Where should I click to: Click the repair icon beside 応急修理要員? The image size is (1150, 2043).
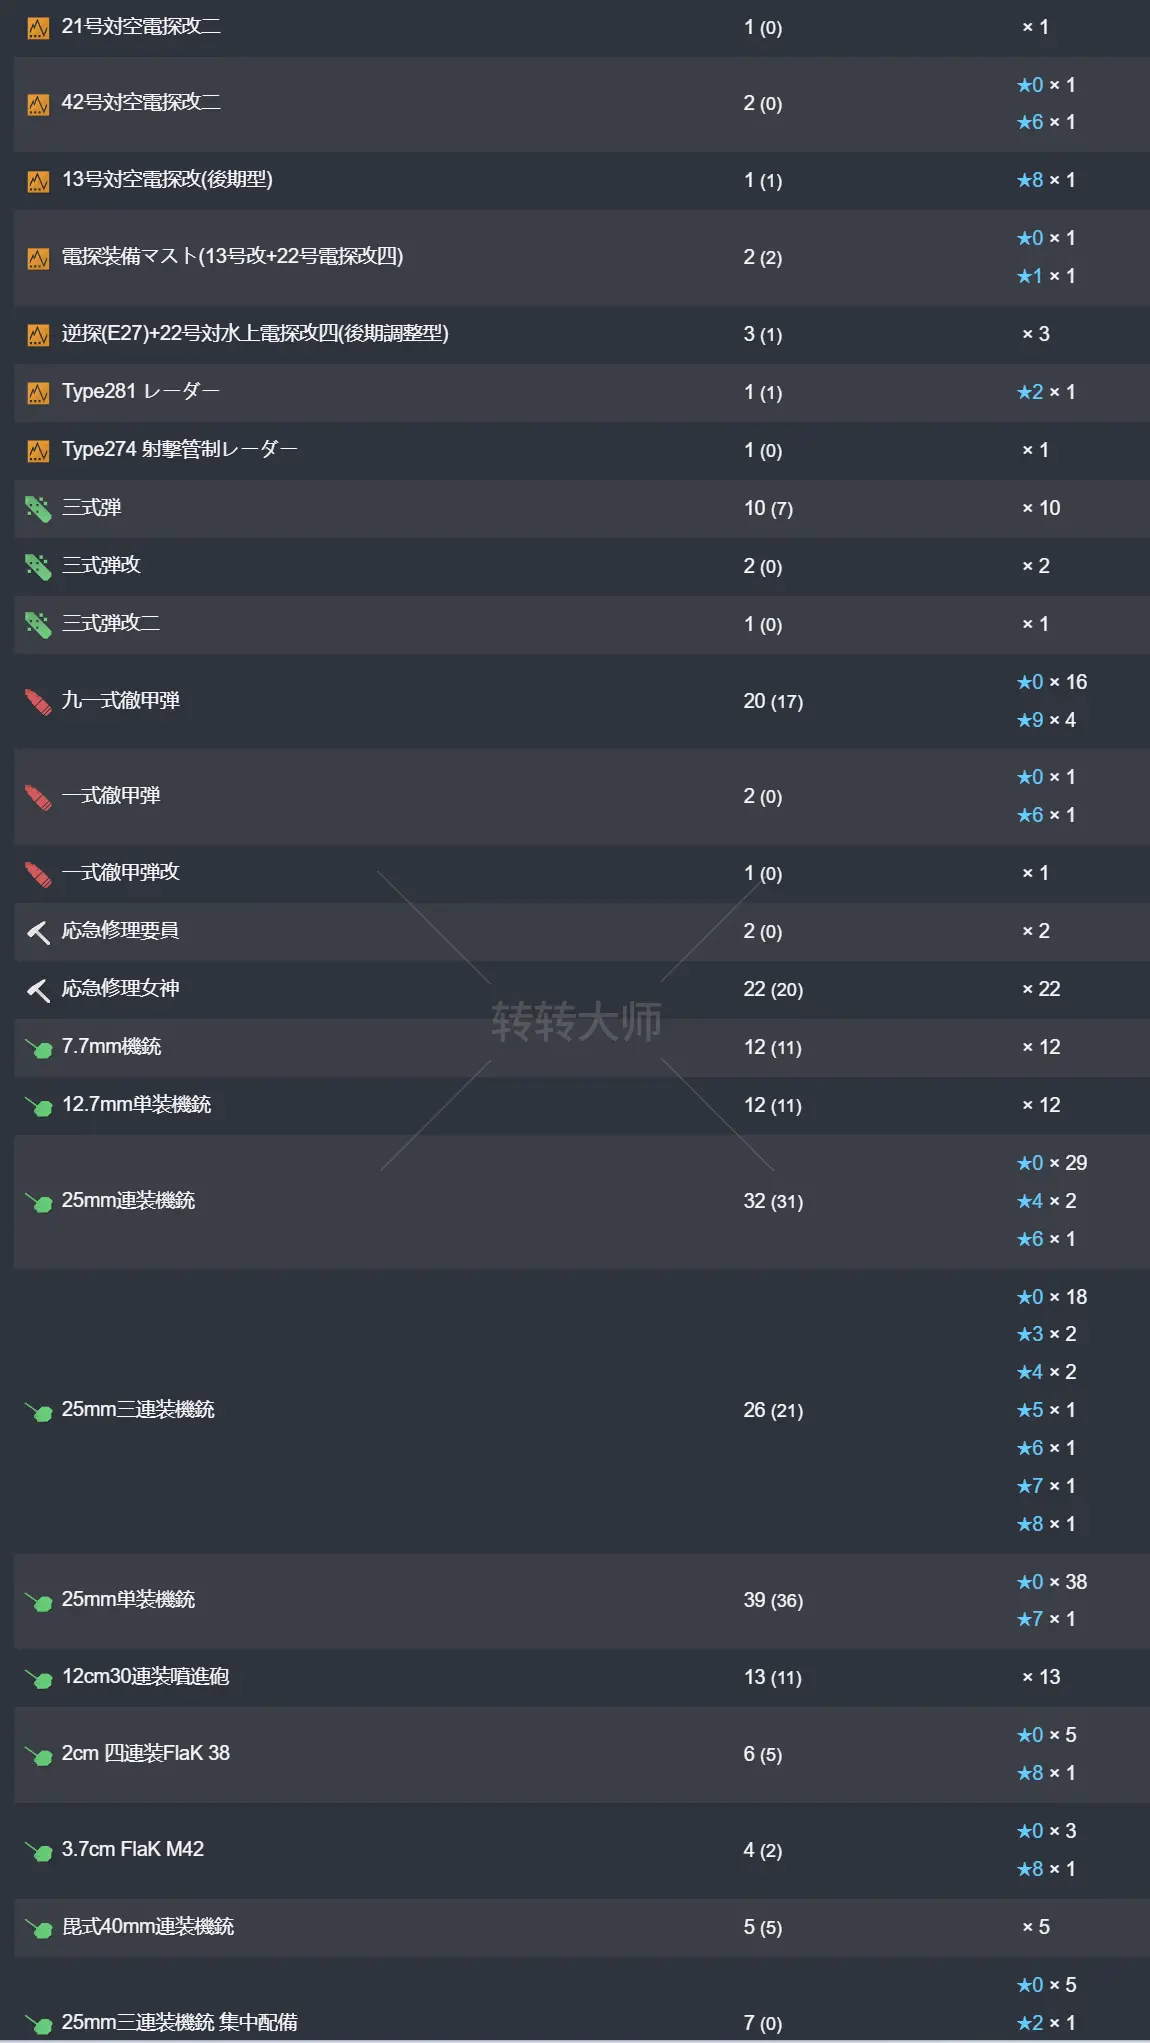pyautogui.click(x=38, y=932)
